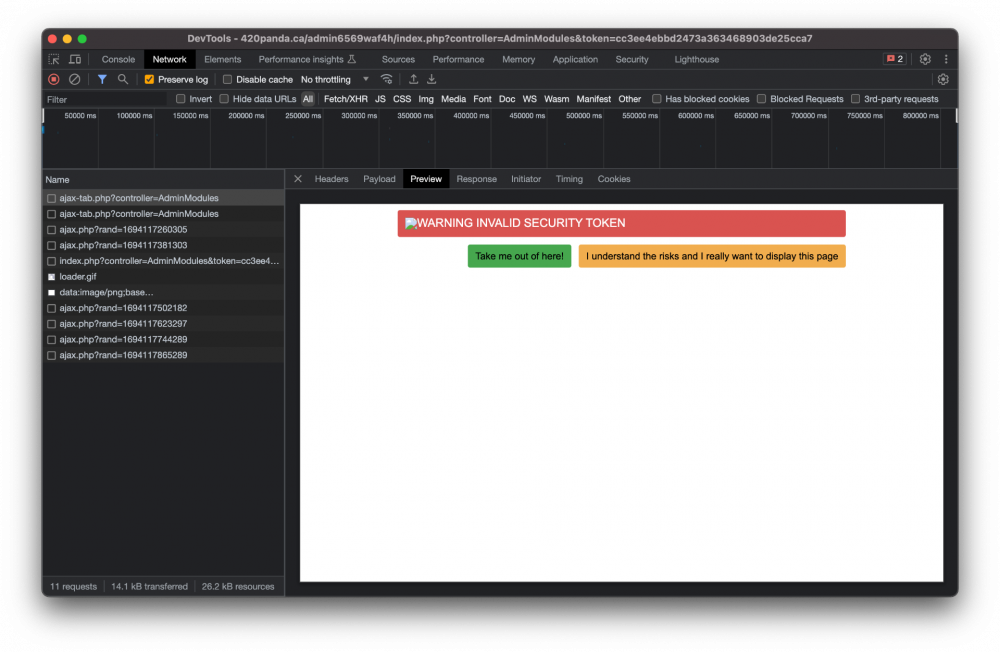Filter requests by JS type
The width and height of the screenshot is (1000, 652).
point(380,100)
